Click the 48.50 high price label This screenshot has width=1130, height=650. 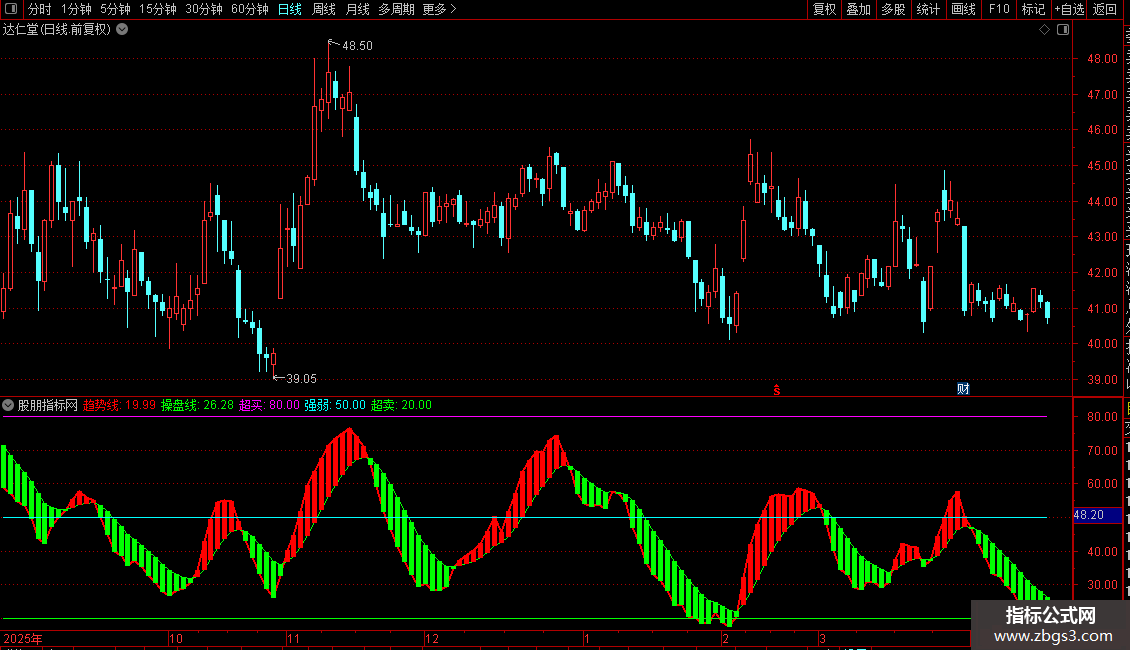pos(357,45)
